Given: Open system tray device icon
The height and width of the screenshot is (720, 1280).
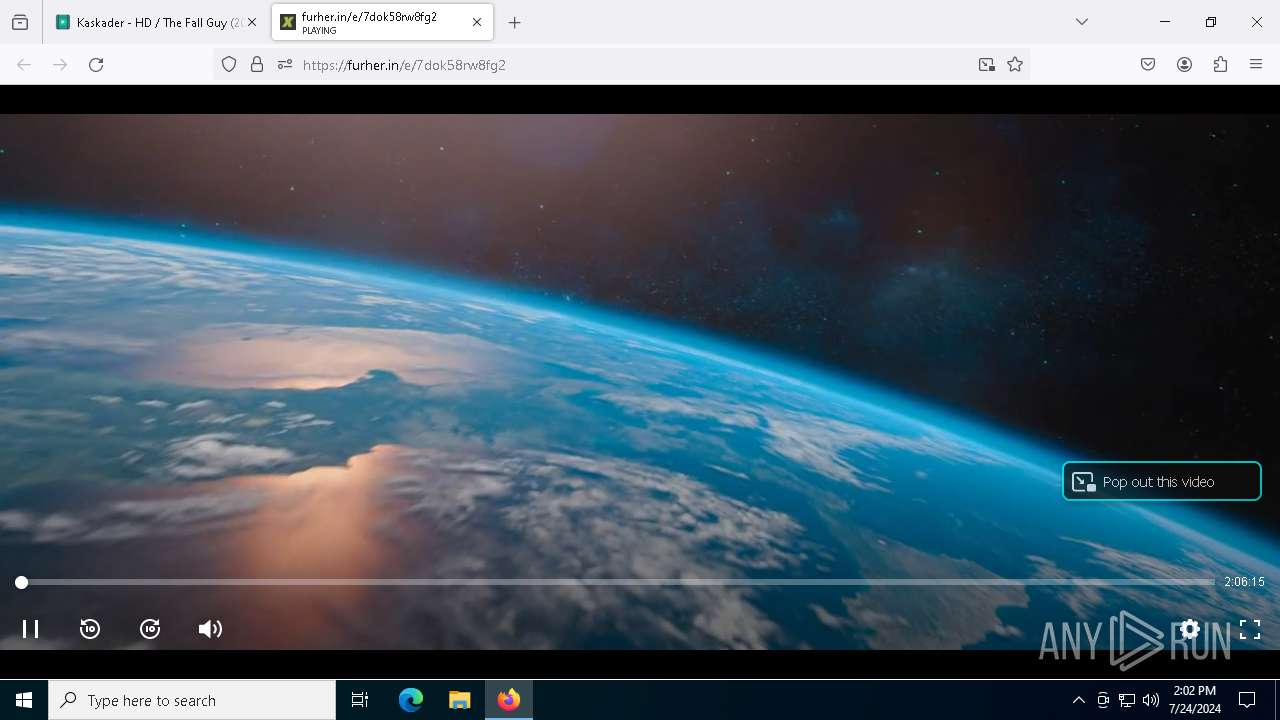Looking at the screenshot, I should (1103, 700).
